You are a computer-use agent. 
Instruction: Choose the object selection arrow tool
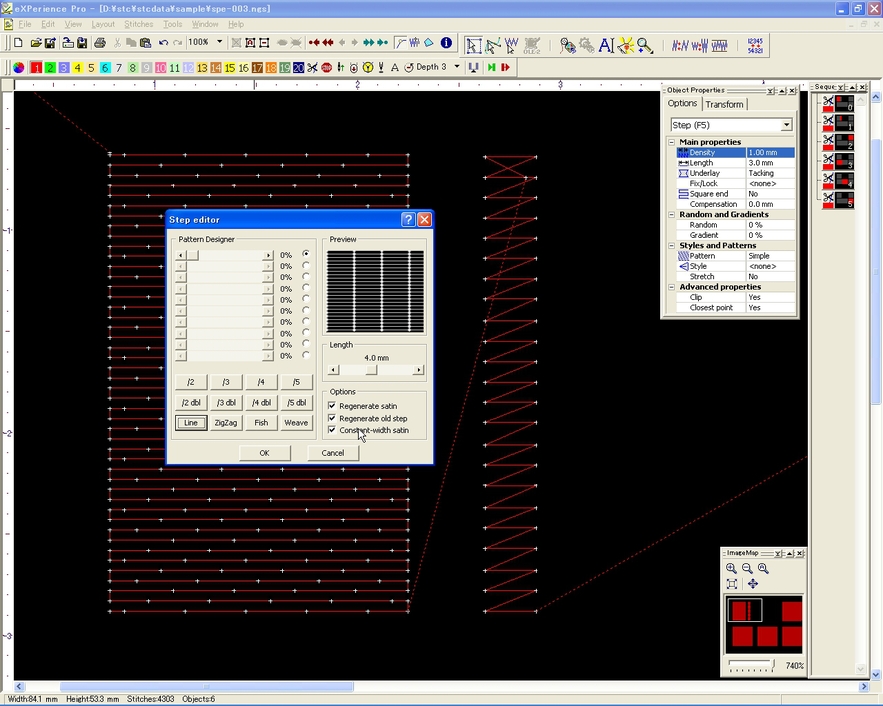tap(474, 45)
